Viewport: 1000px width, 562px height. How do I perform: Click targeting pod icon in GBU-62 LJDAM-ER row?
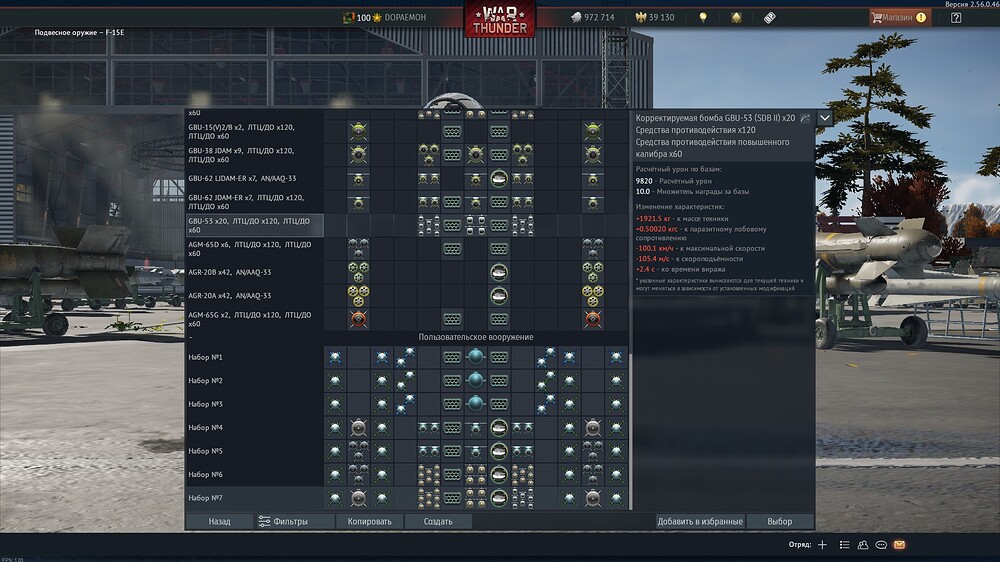click(499, 179)
